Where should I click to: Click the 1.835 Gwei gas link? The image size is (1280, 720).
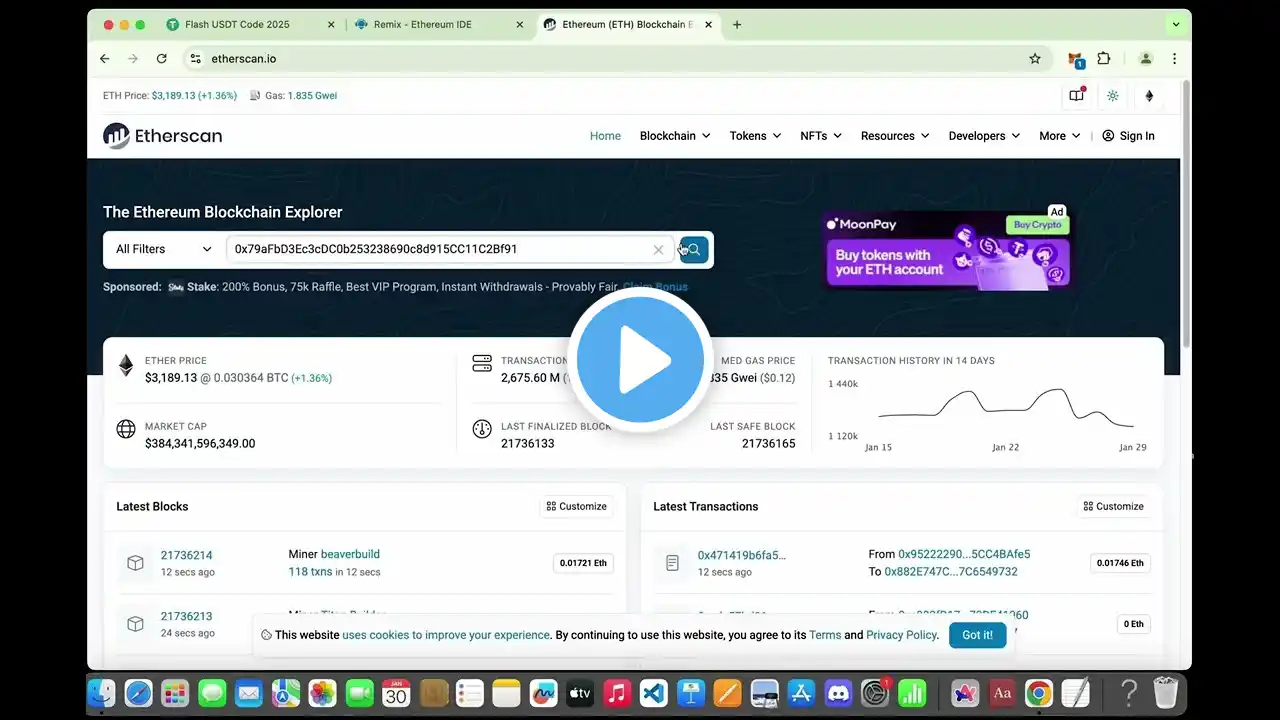[312, 96]
